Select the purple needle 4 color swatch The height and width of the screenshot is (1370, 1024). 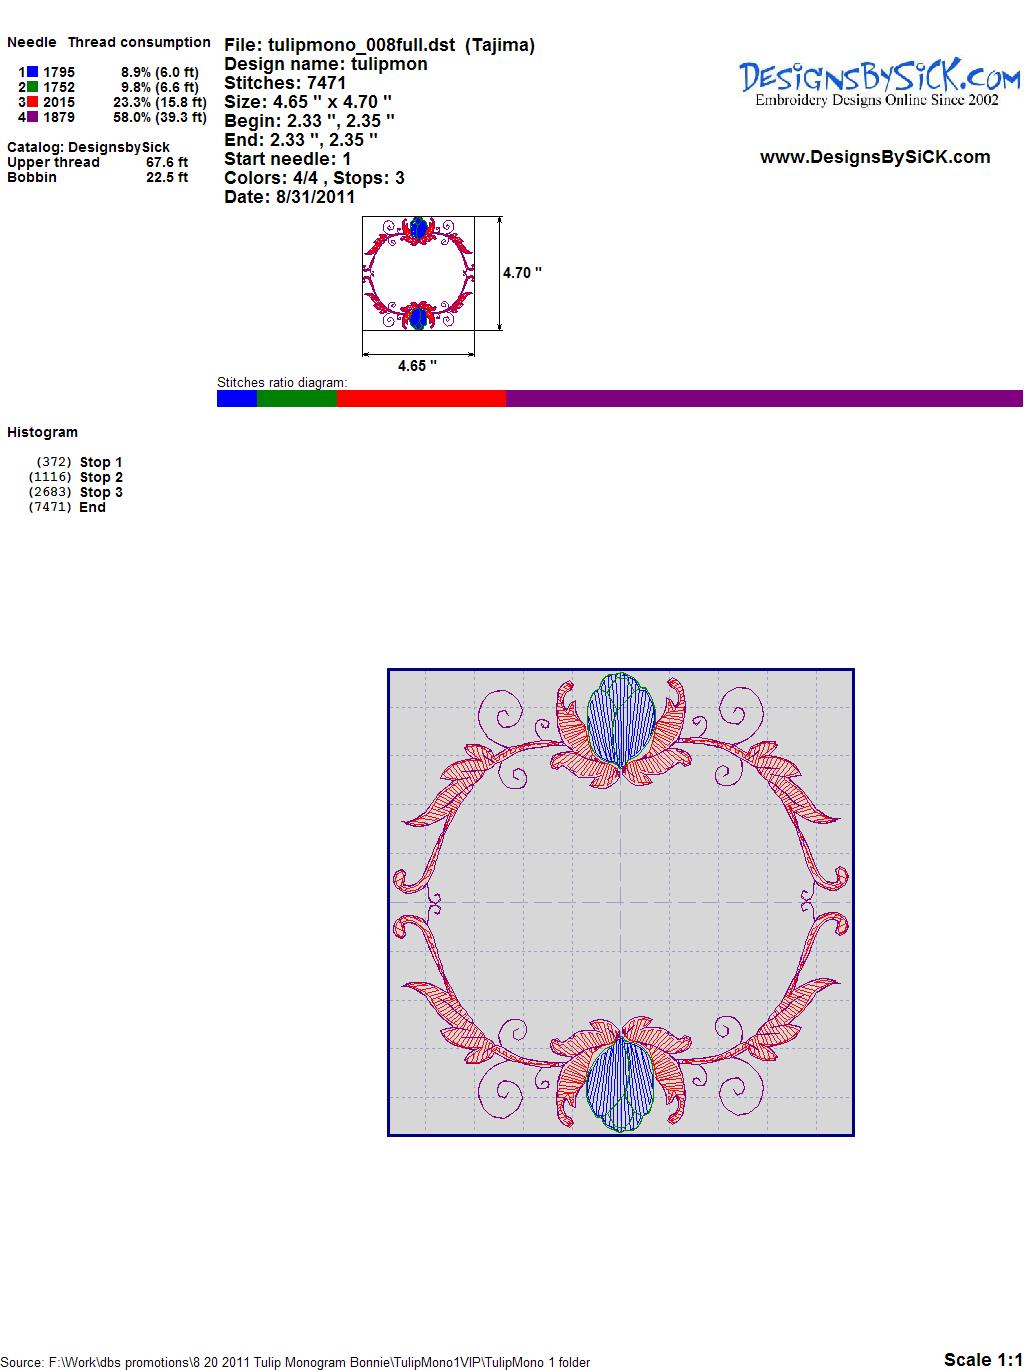pos(33,117)
